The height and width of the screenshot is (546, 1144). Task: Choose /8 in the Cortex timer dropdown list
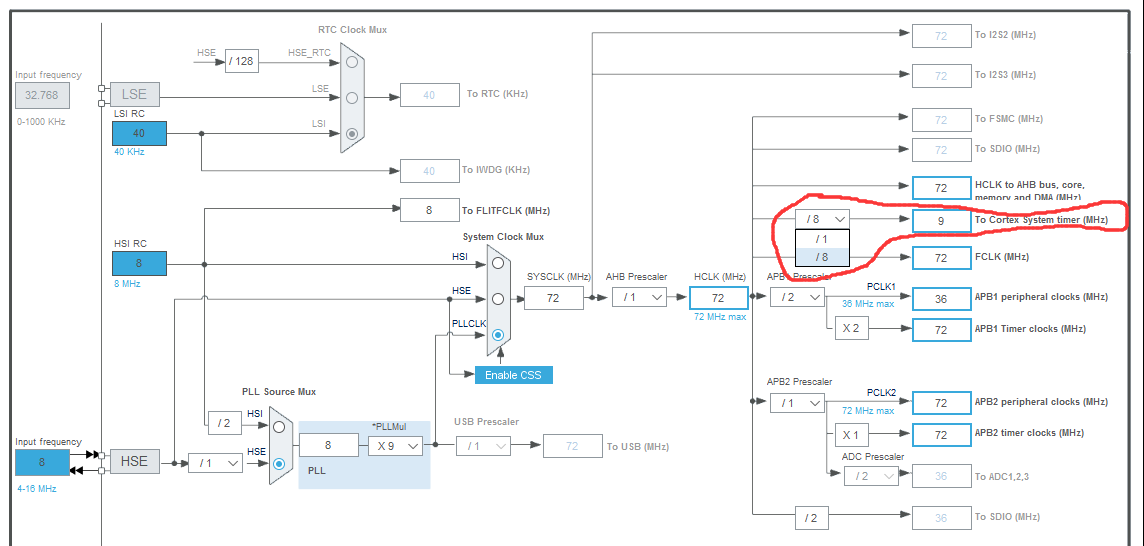(x=822, y=257)
